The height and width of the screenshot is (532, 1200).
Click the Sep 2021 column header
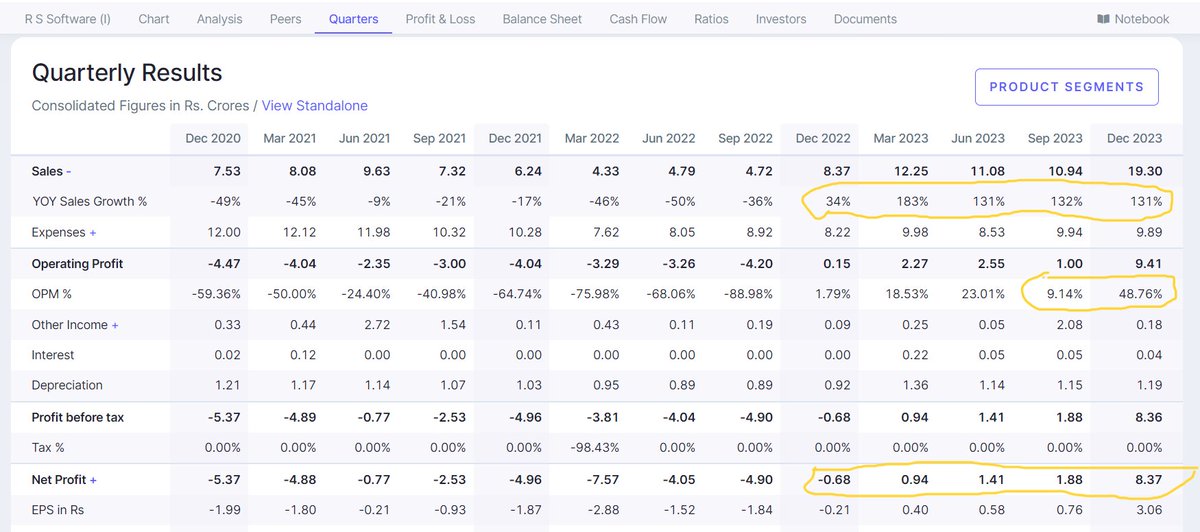[x=440, y=139]
